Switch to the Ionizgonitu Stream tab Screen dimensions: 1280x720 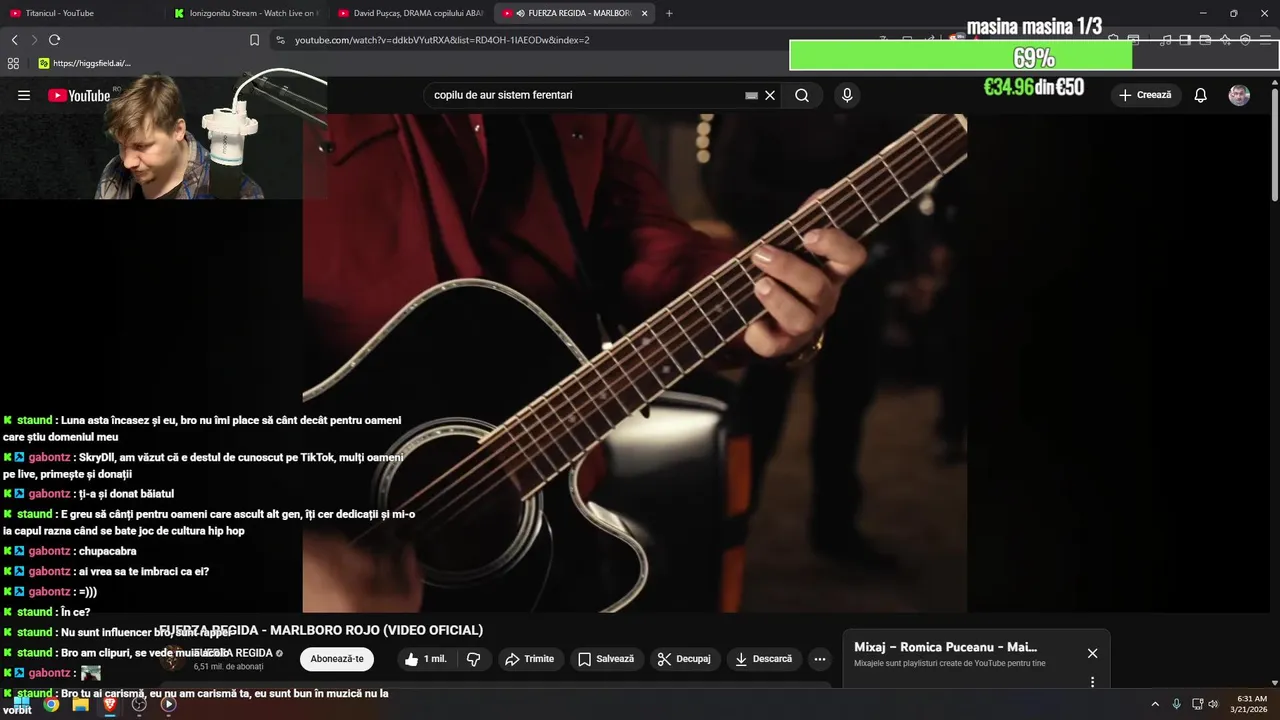tap(245, 13)
